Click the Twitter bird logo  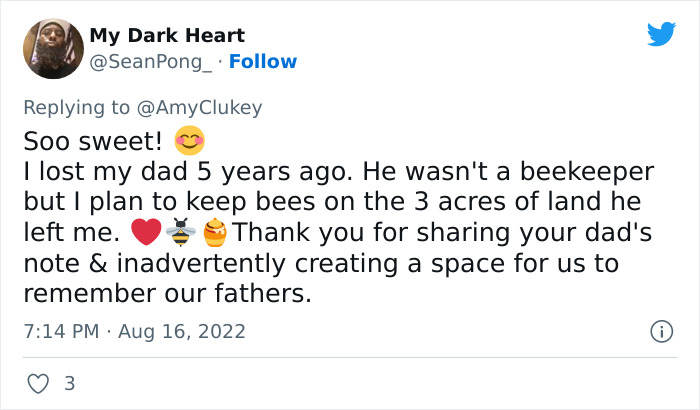(x=661, y=35)
